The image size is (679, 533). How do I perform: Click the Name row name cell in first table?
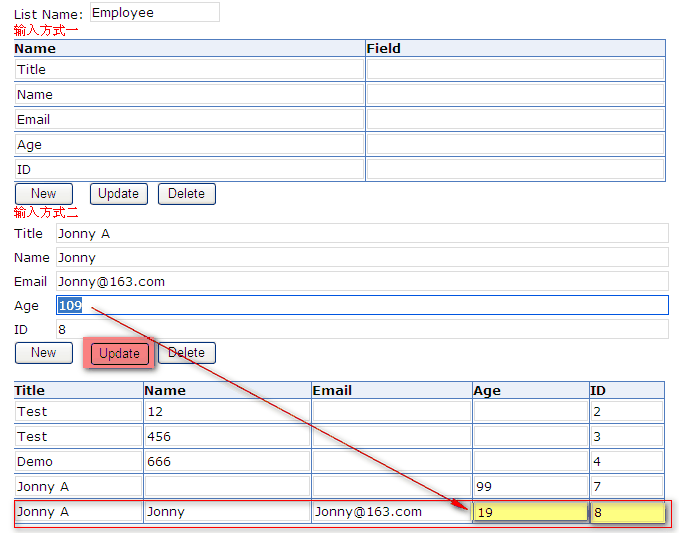coord(189,94)
